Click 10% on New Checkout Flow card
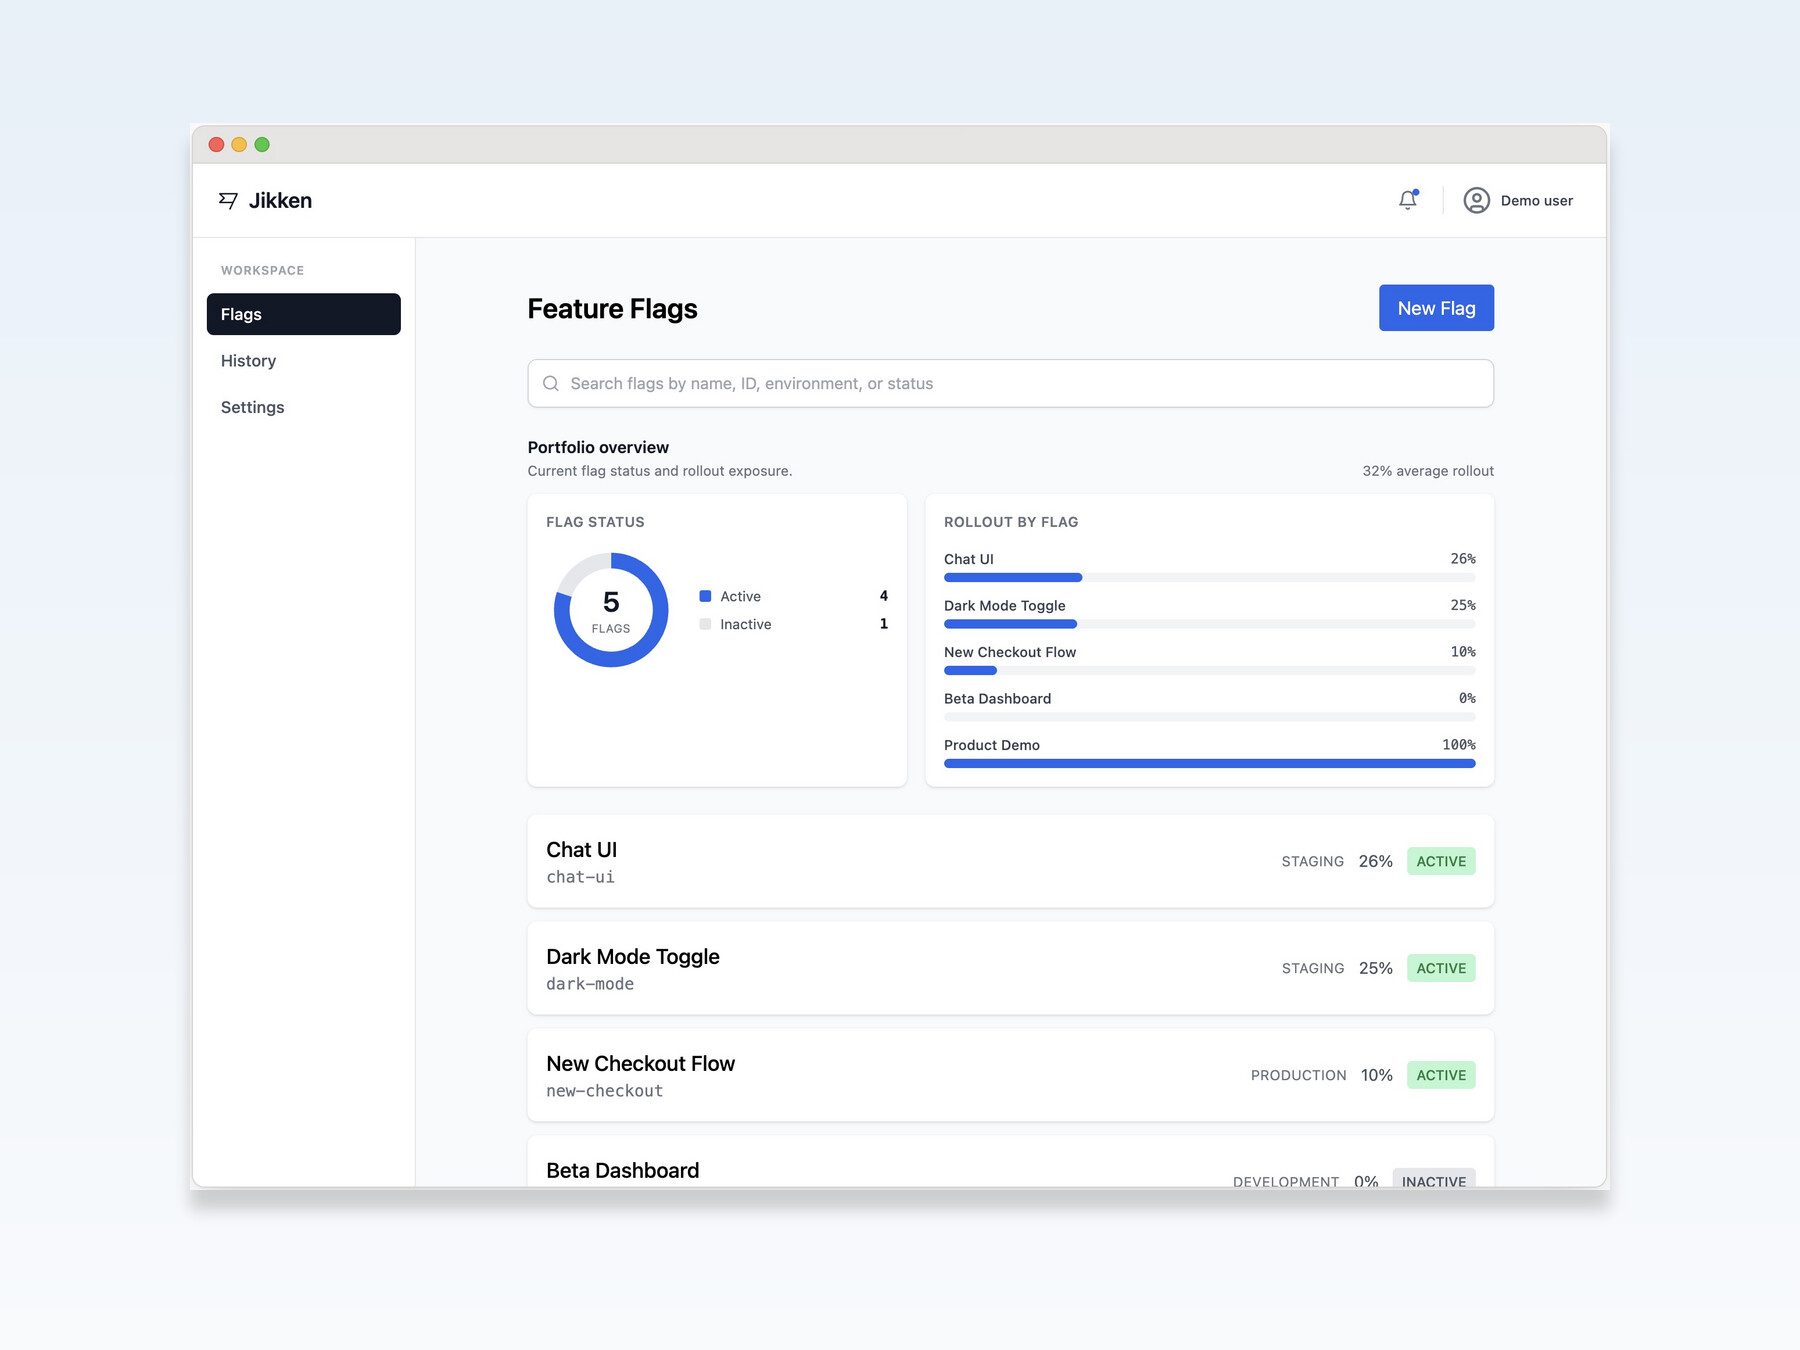The image size is (1800, 1350). point(1376,1075)
